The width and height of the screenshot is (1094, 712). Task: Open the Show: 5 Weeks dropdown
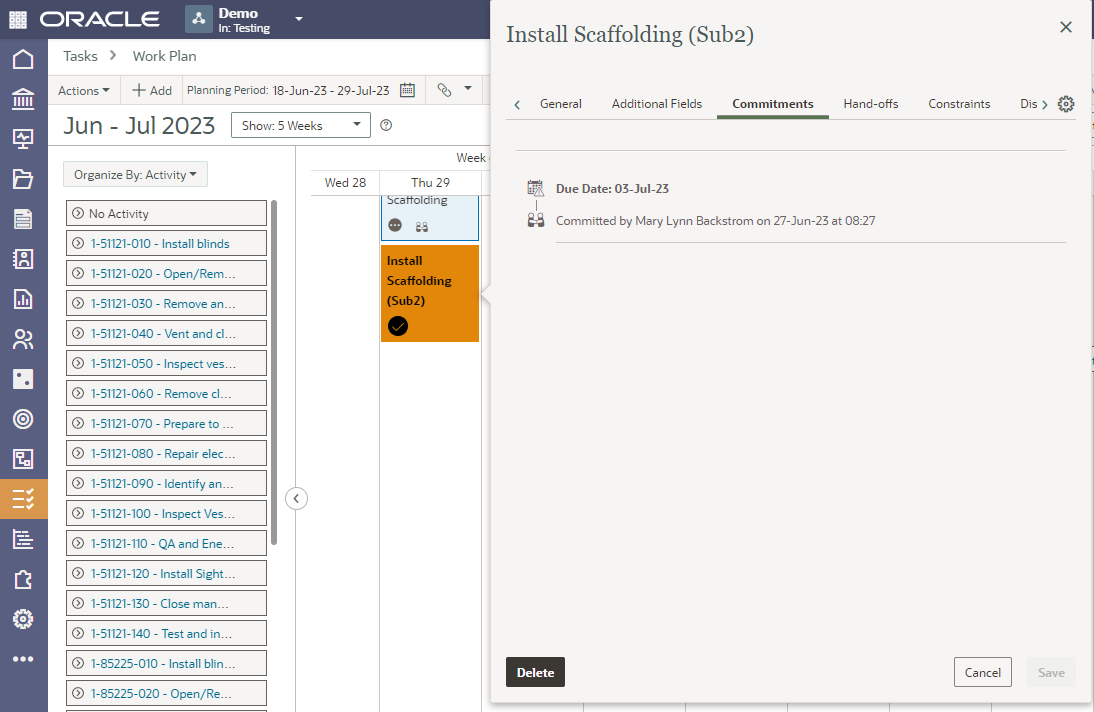click(x=300, y=125)
